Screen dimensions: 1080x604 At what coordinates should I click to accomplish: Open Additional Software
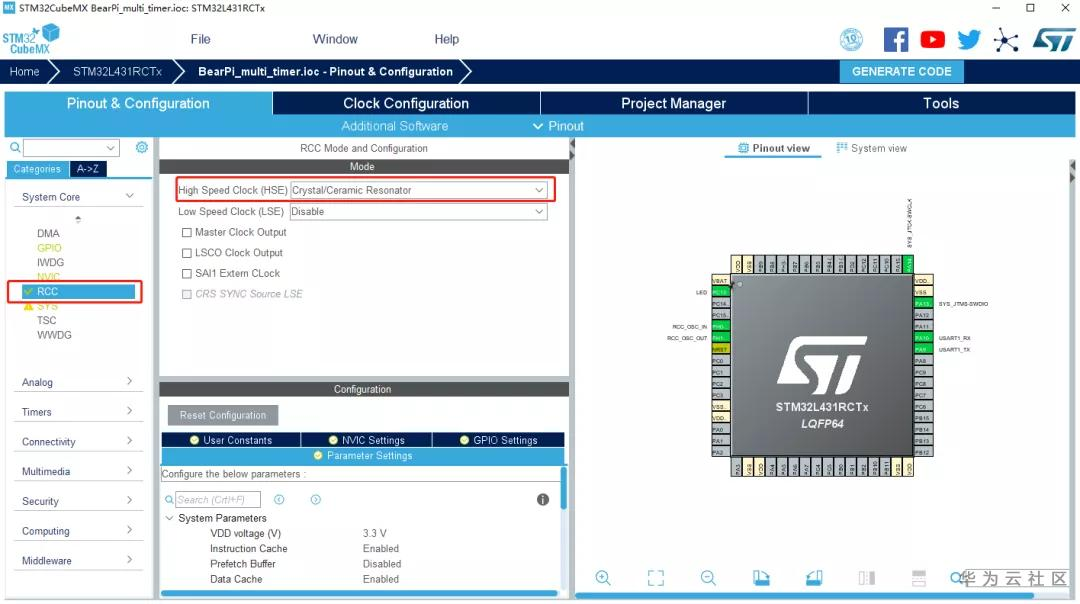(x=395, y=126)
